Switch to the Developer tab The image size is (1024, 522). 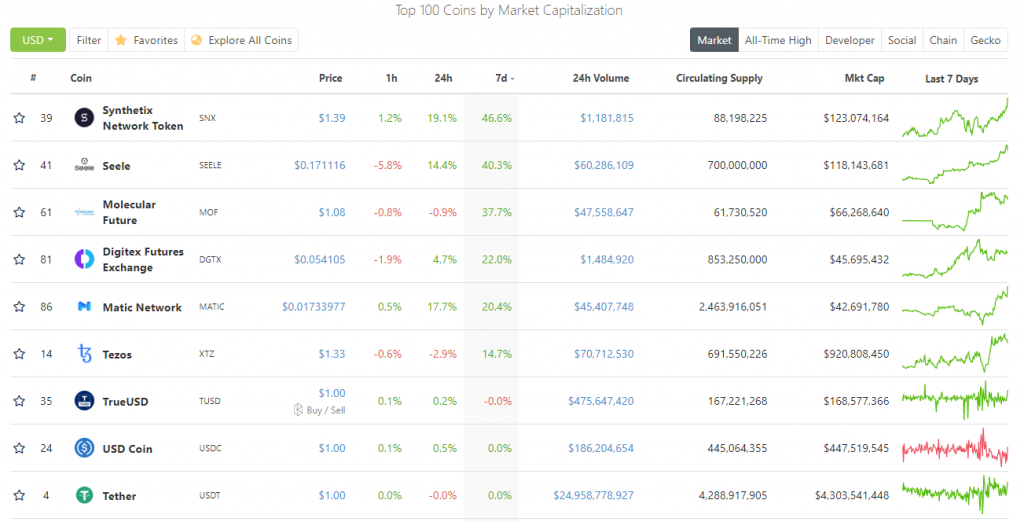pyautogui.click(x=850, y=40)
